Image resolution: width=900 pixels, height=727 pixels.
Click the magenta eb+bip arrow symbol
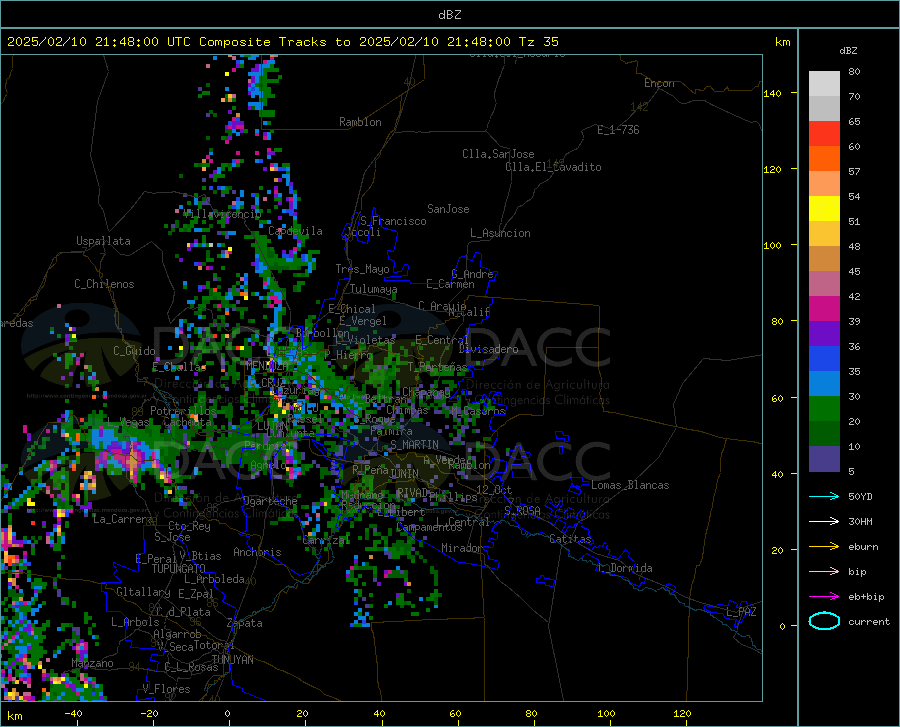tap(824, 597)
